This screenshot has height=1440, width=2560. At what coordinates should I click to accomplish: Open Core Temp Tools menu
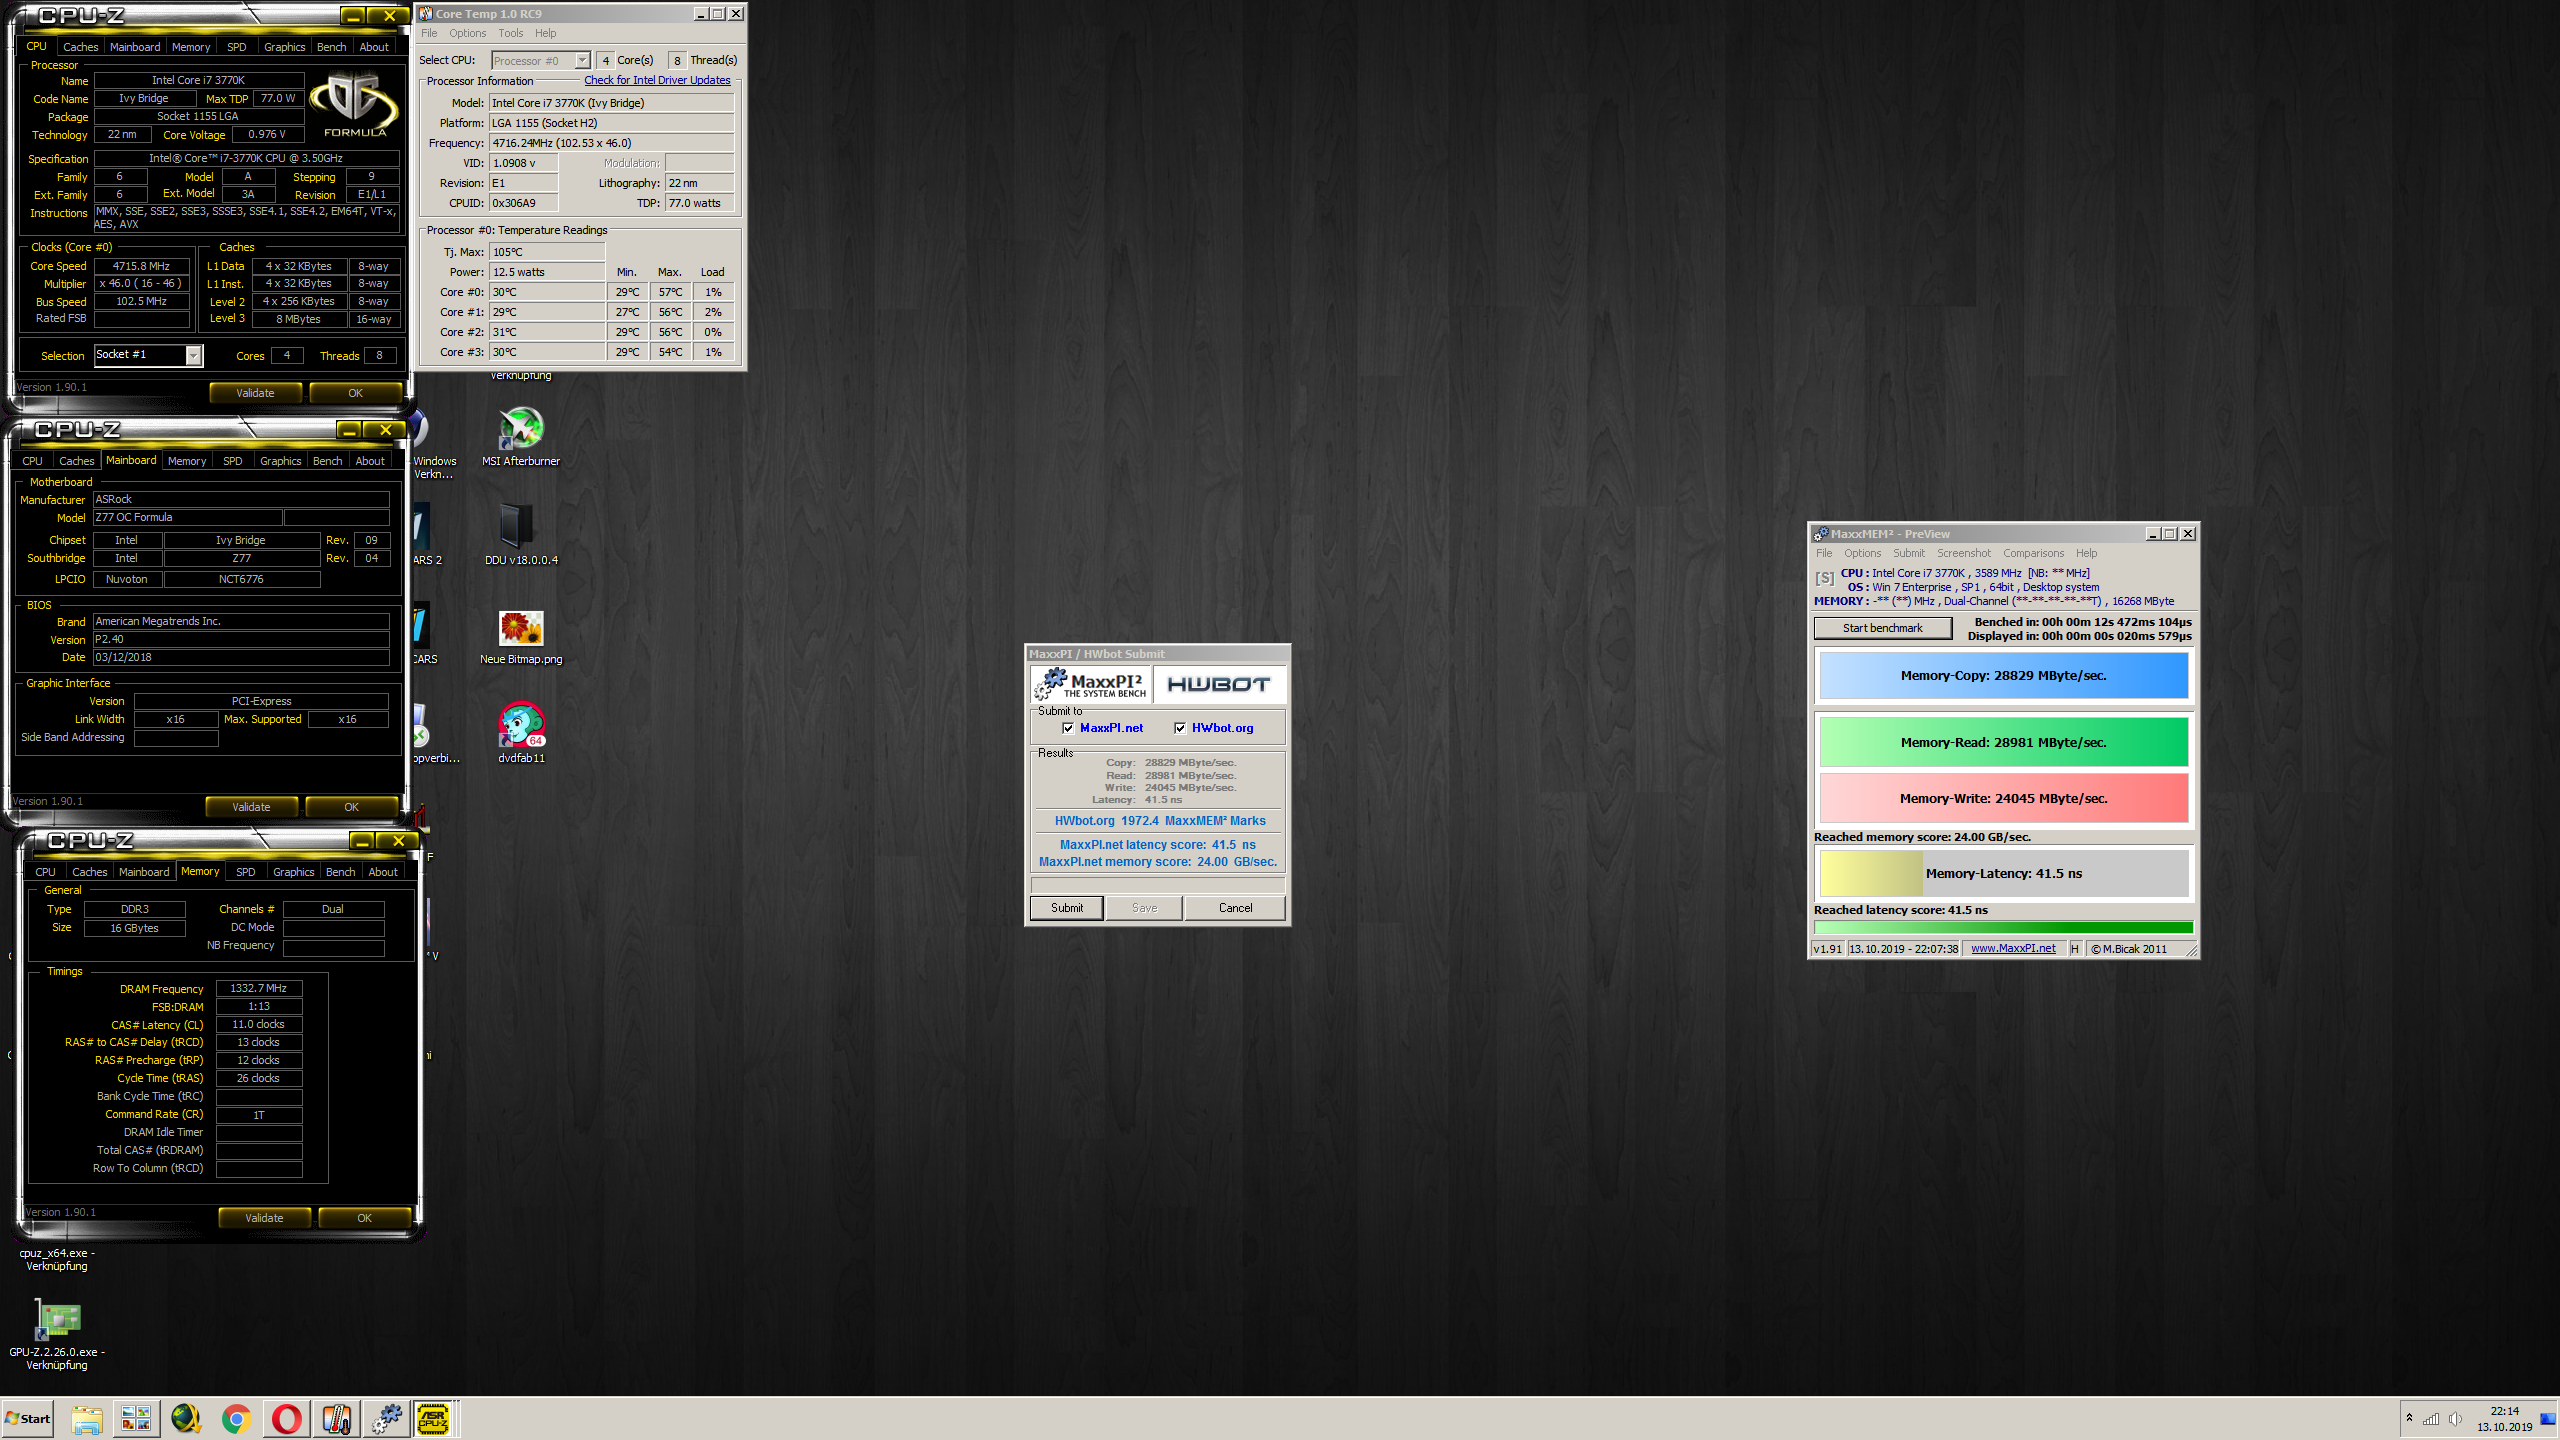pyautogui.click(x=510, y=33)
